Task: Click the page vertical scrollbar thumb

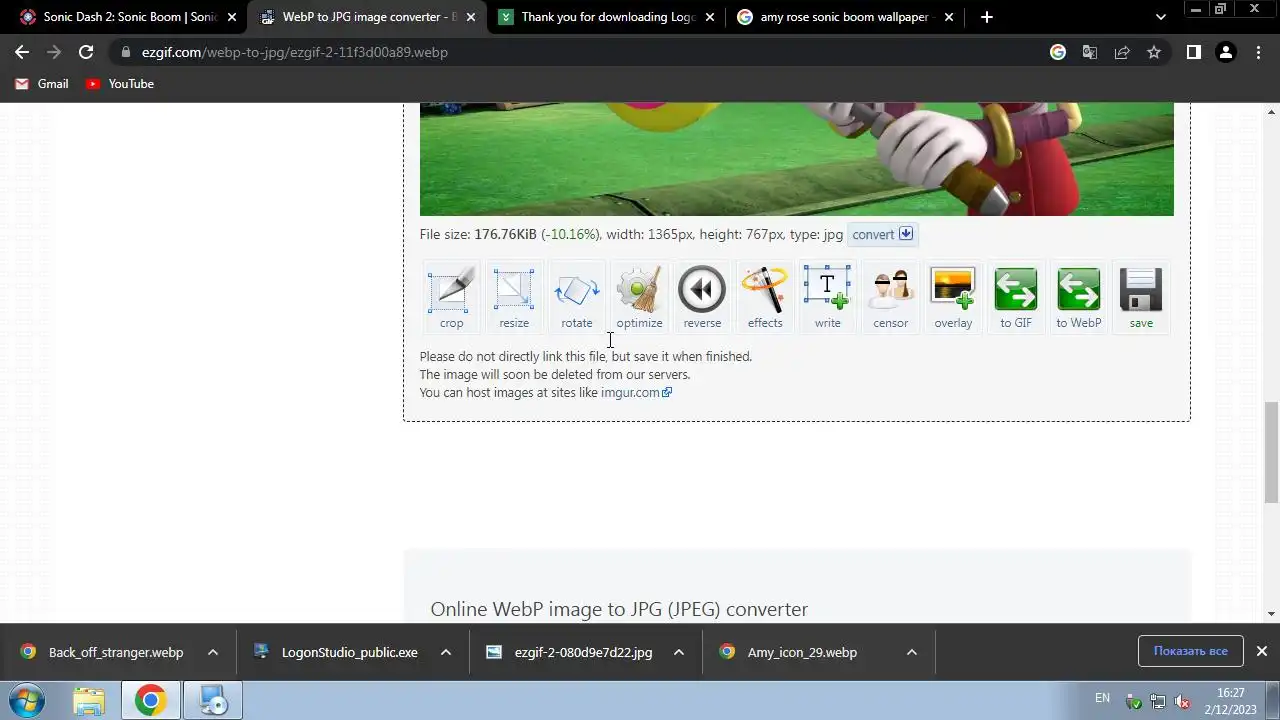Action: click(x=1272, y=452)
